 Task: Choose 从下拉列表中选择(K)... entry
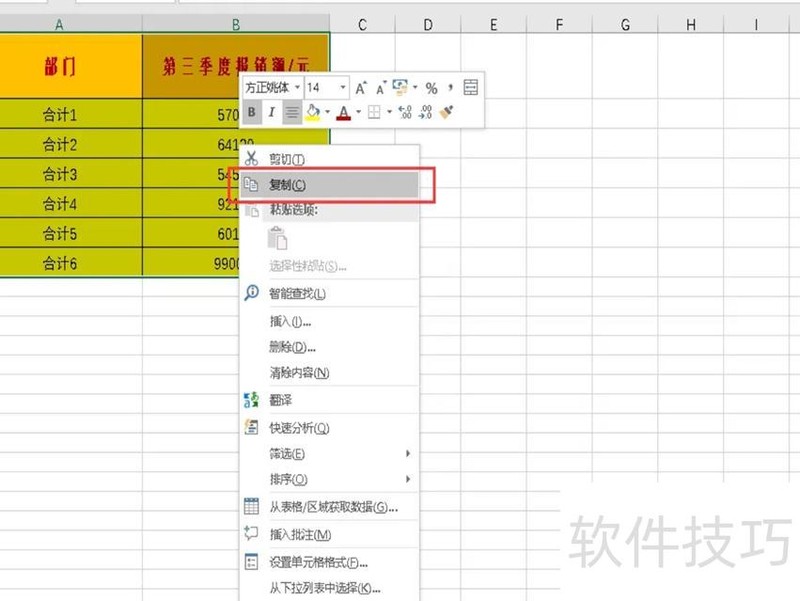coord(330,588)
